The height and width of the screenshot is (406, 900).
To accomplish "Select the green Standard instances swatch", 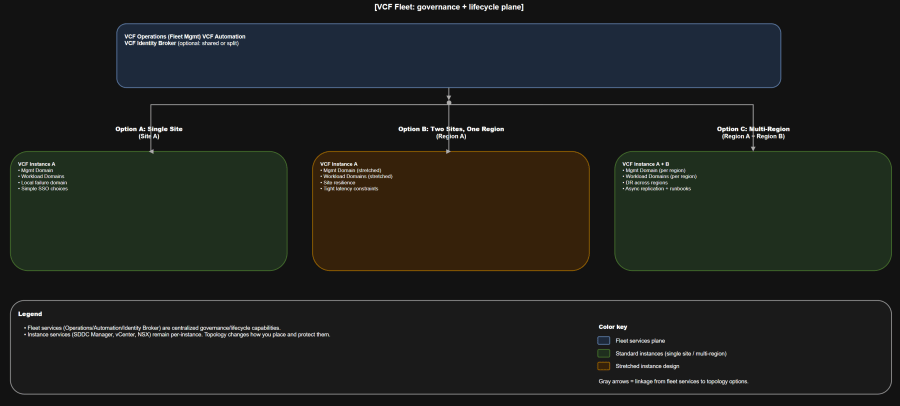I will pyautogui.click(x=603, y=353).
